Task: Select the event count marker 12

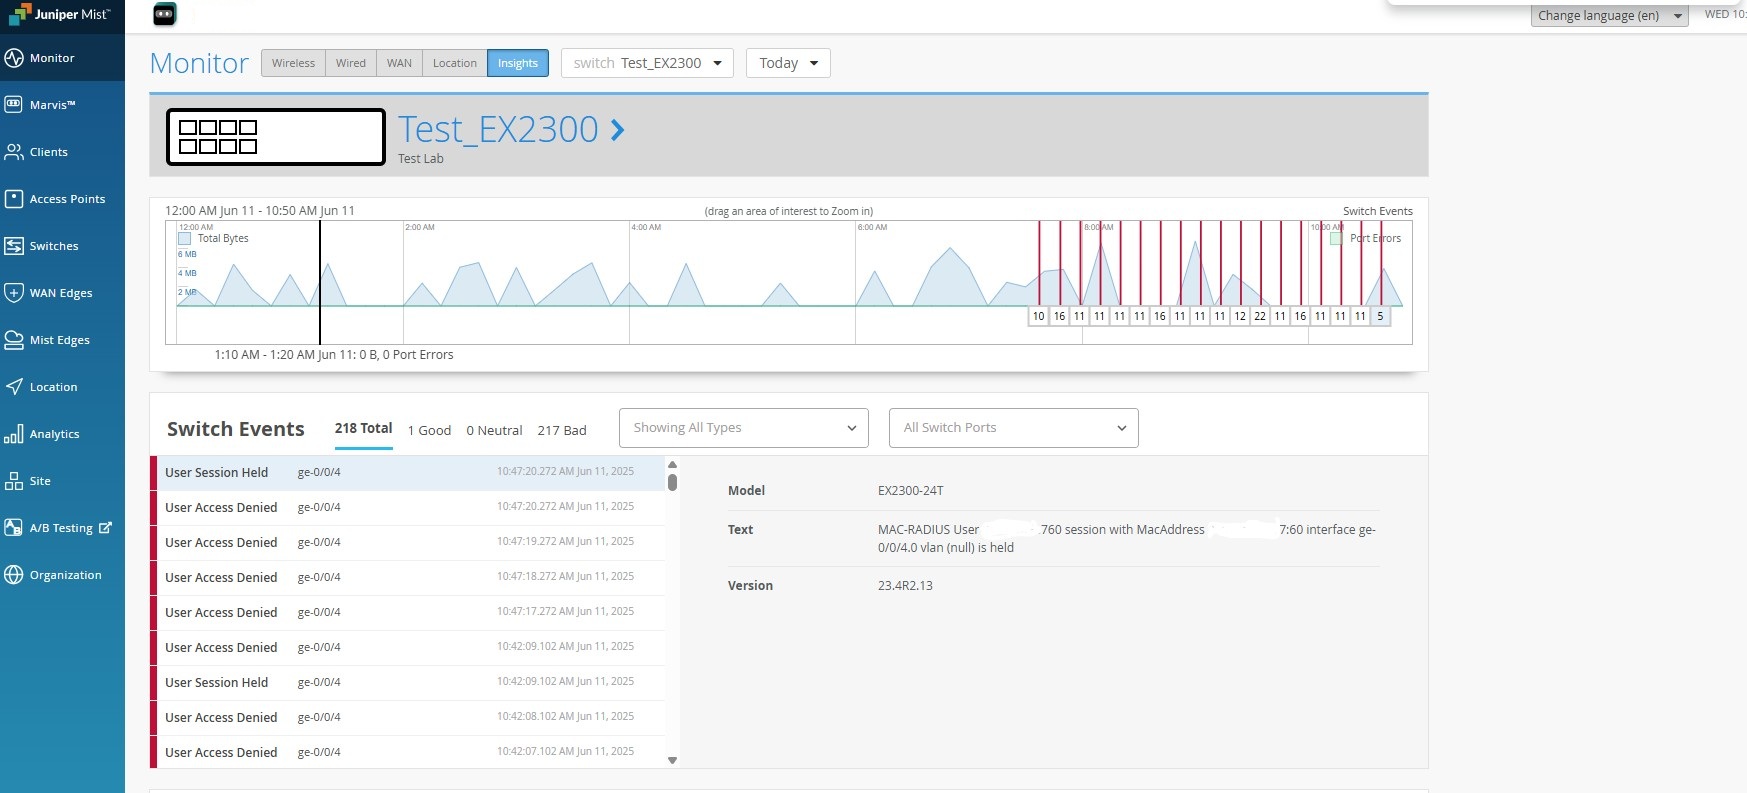Action: tap(1240, 316)
